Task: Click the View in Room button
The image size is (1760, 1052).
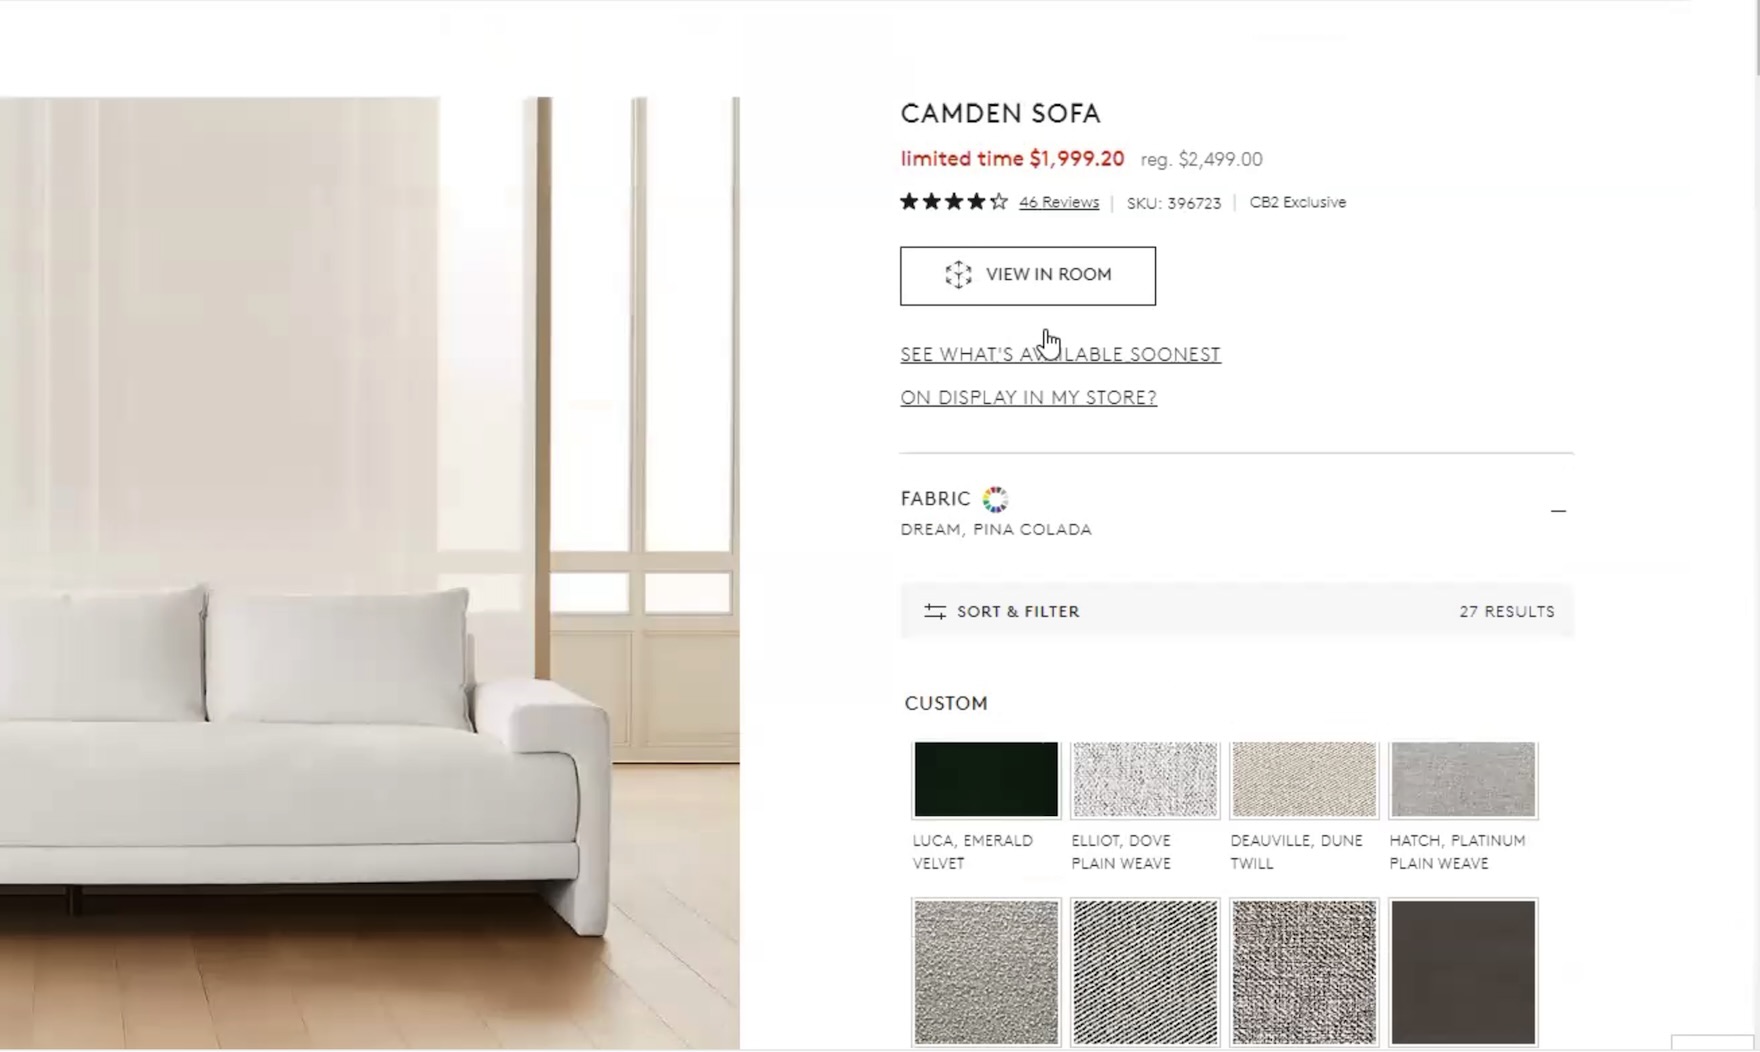Action: [1028, 276]
